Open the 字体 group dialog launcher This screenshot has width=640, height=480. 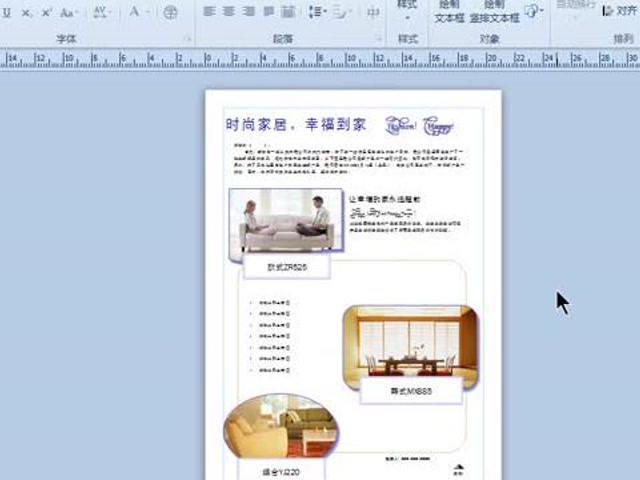tap(187, 39)
